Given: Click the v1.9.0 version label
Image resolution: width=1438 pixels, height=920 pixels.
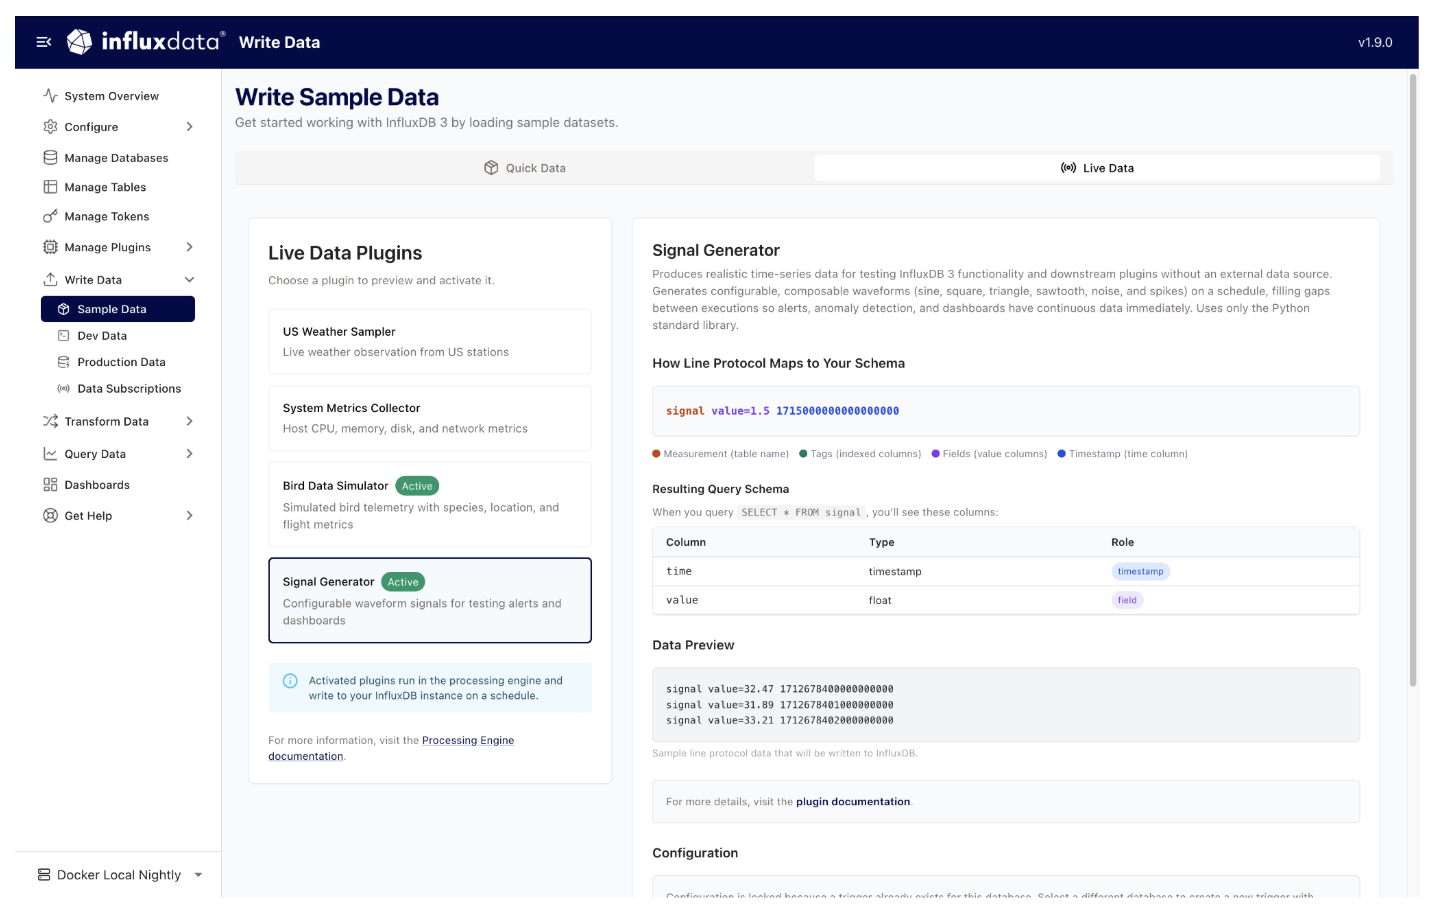Looking at the screenshot, I should click(x=1375, y=42).
